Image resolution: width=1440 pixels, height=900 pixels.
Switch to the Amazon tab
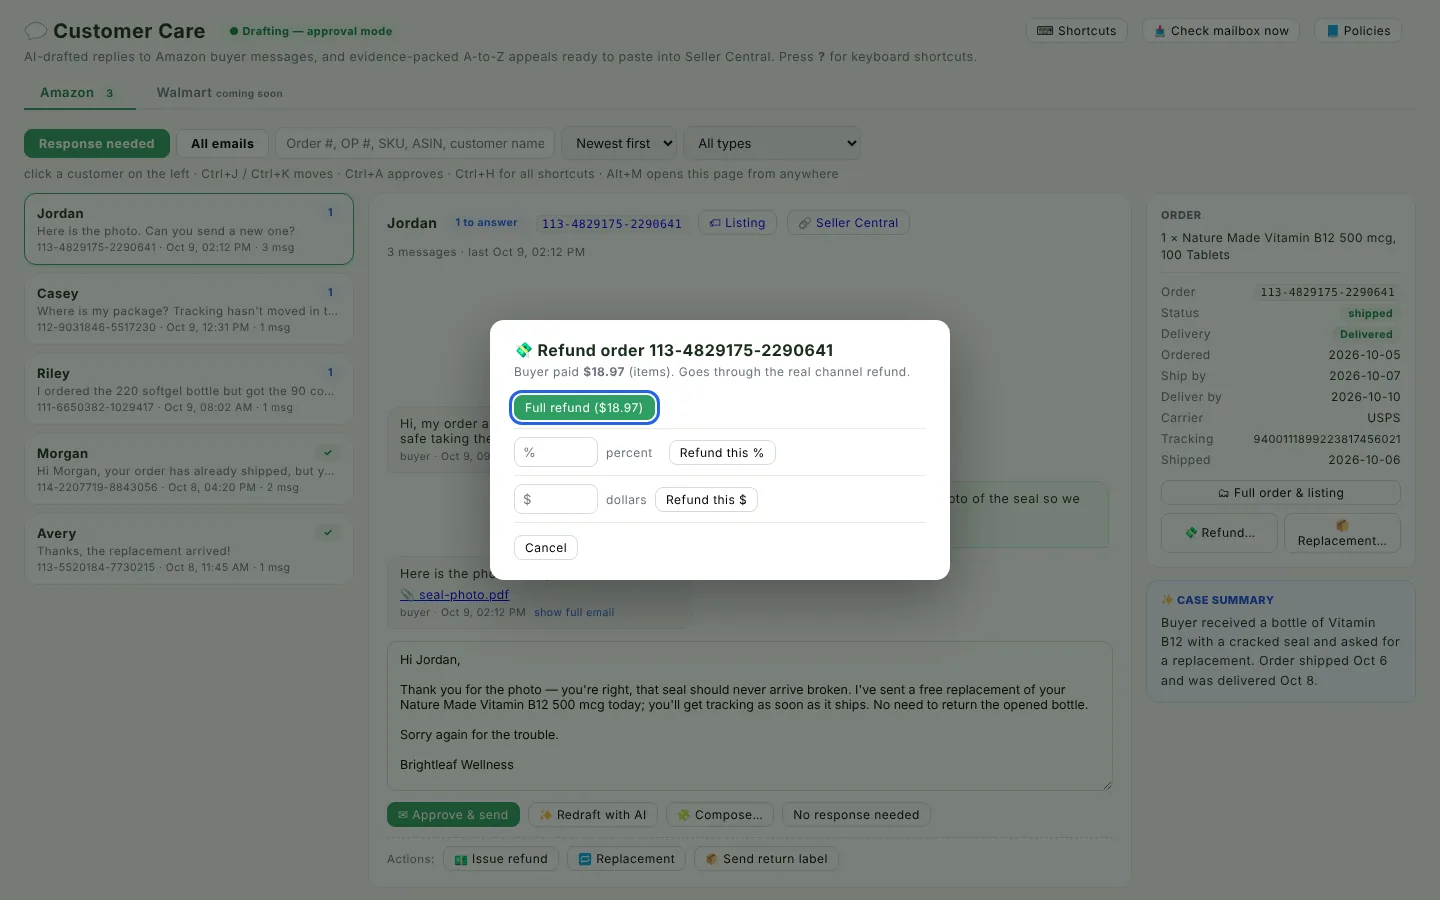point(78,93)
